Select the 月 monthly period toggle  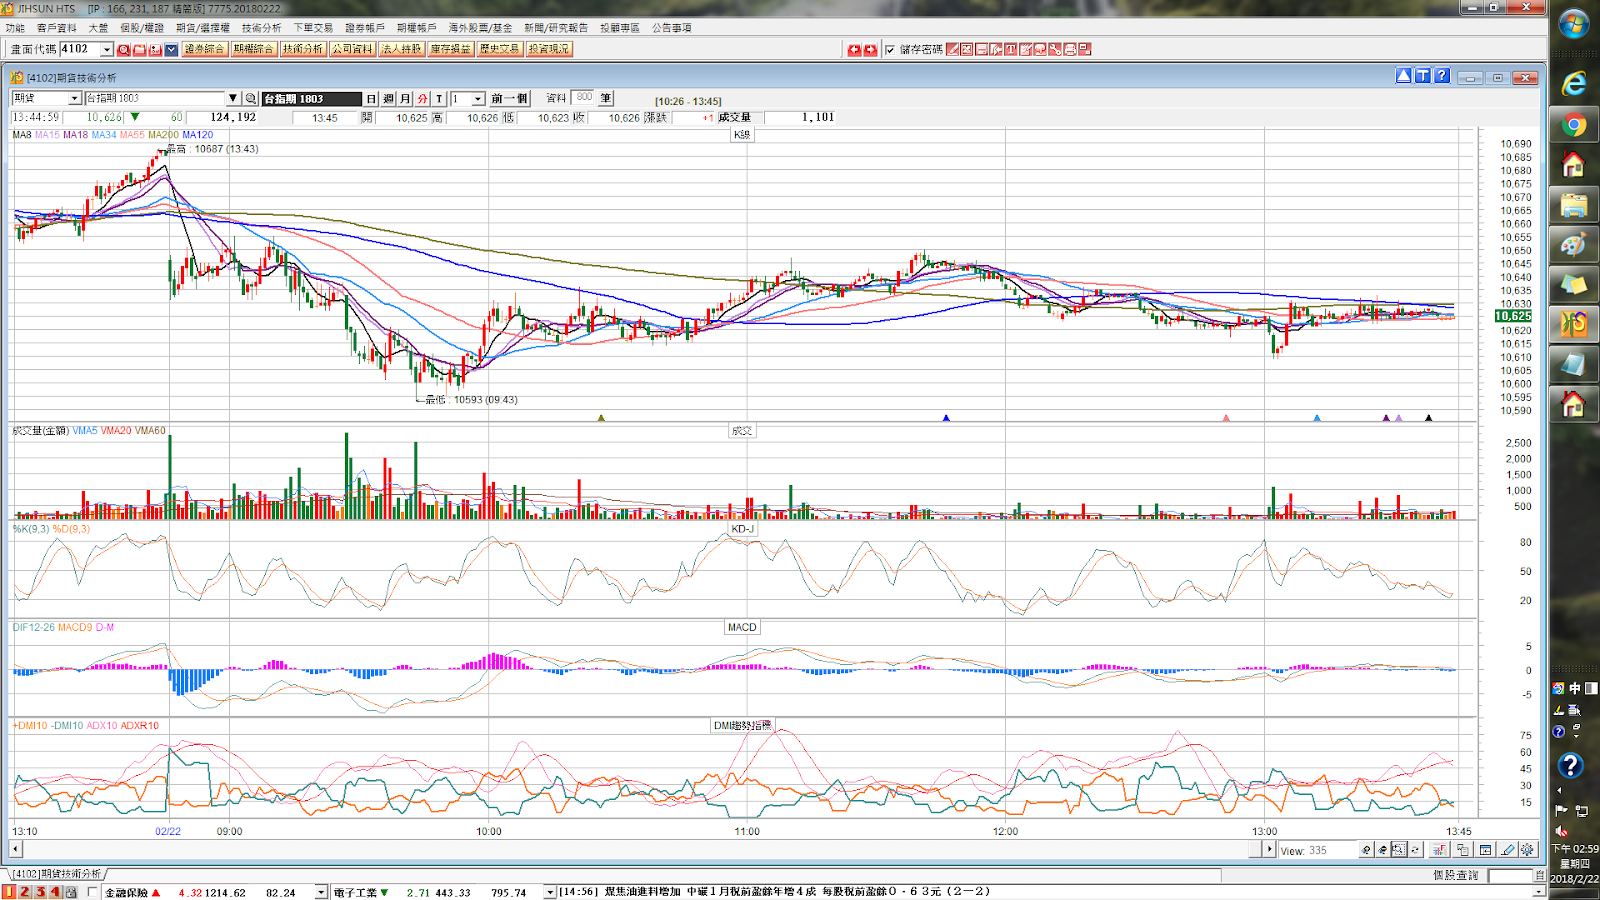pos(405,98)
